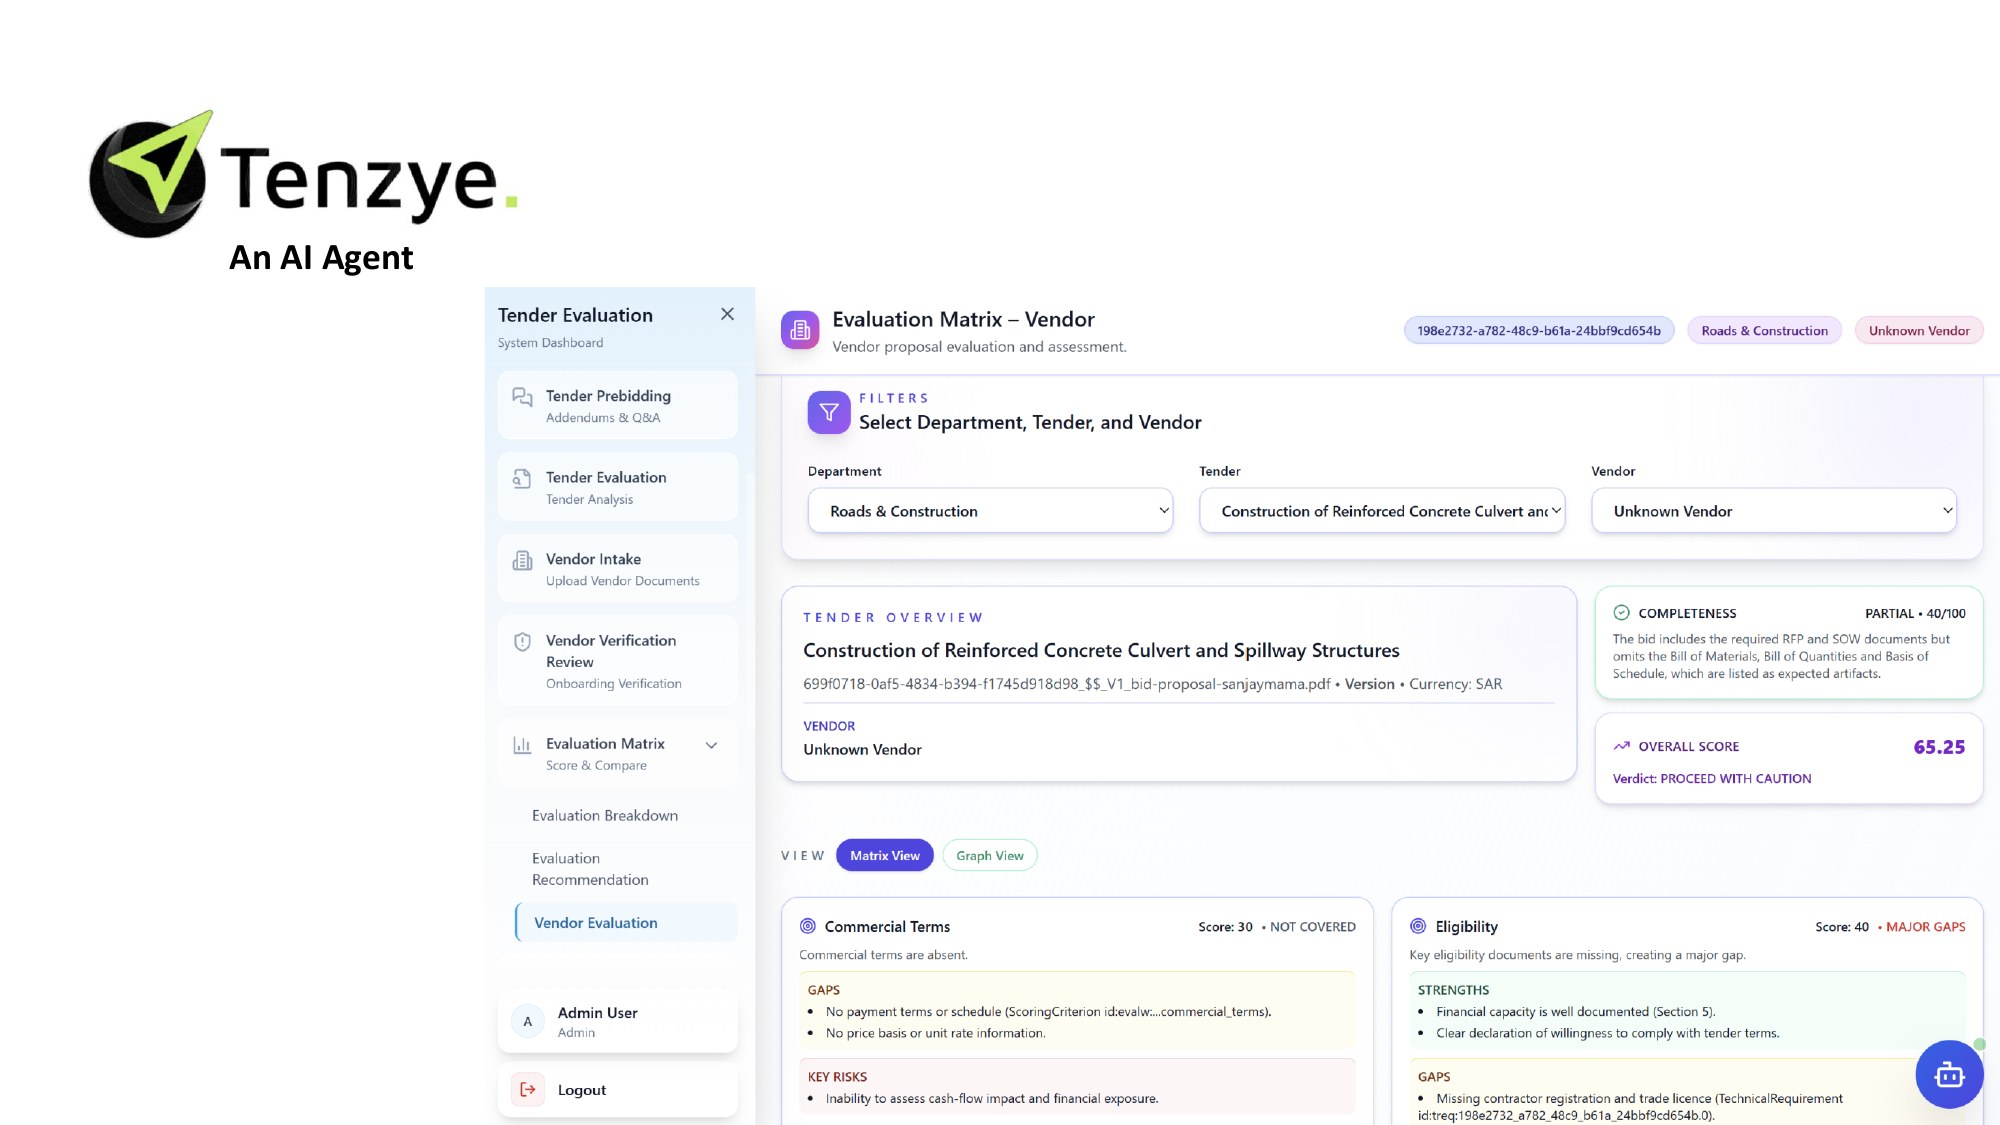Click the Vendor Intake building icon
This screenshot has width=2000, height=1125.
522,560
